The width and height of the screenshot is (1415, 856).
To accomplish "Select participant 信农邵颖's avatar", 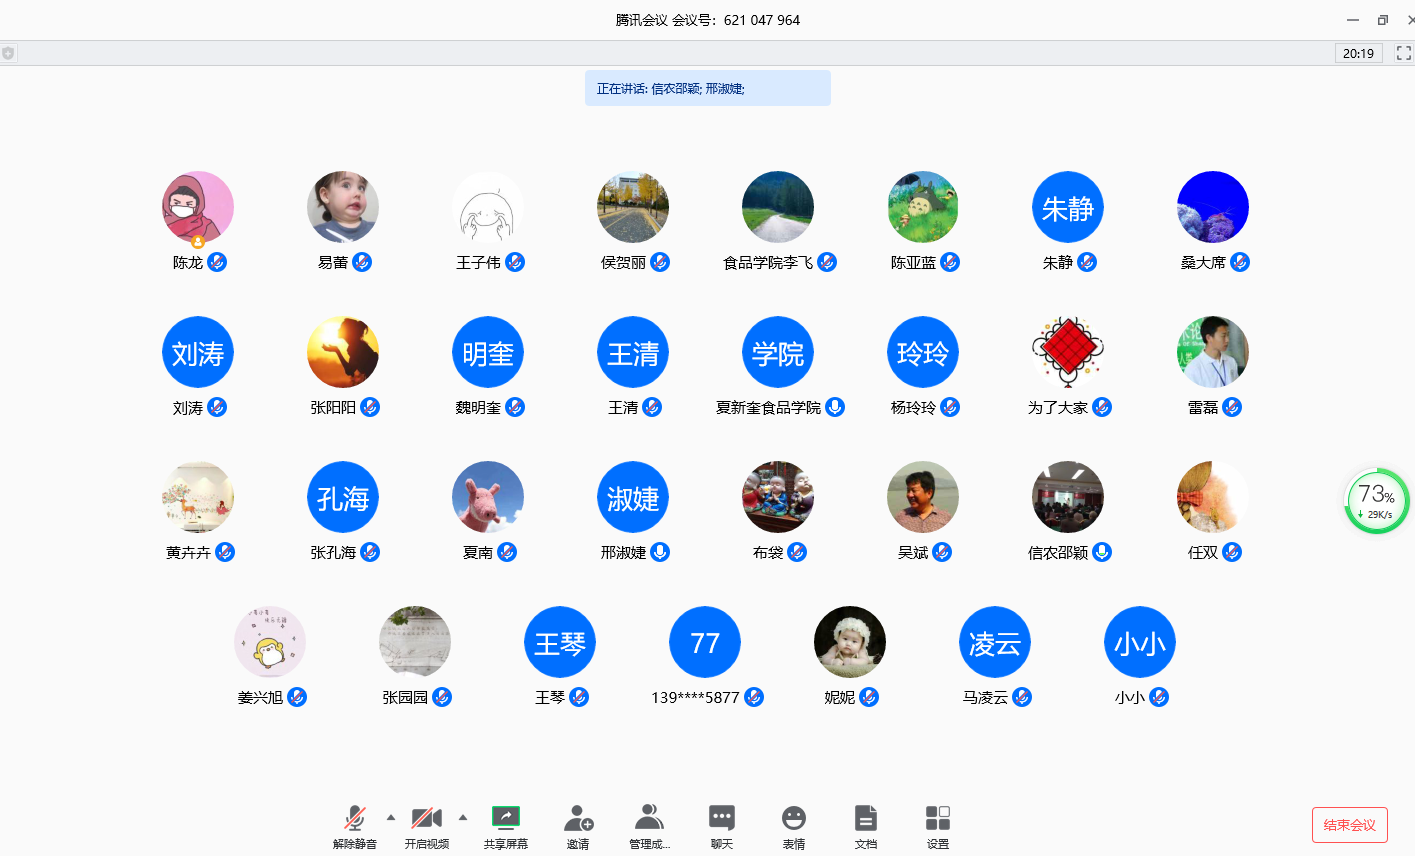I will [x=1067, y=497].
